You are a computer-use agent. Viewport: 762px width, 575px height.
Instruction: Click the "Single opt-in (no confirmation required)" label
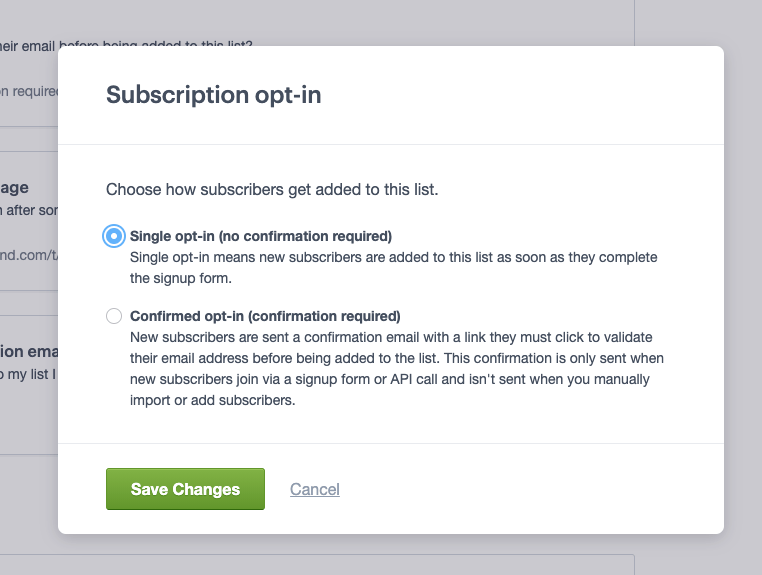(261, 236)
